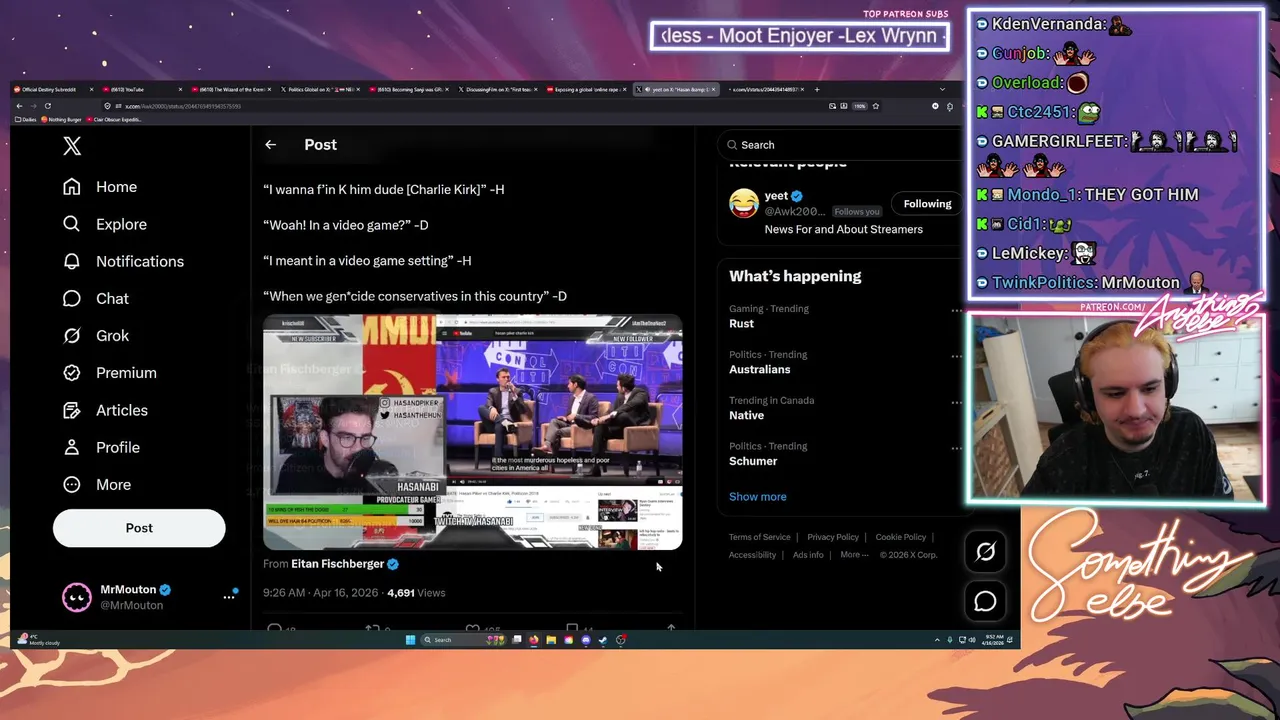Click the browser reload button
This screenshot has height=720, width=1280.
point(47,106)
